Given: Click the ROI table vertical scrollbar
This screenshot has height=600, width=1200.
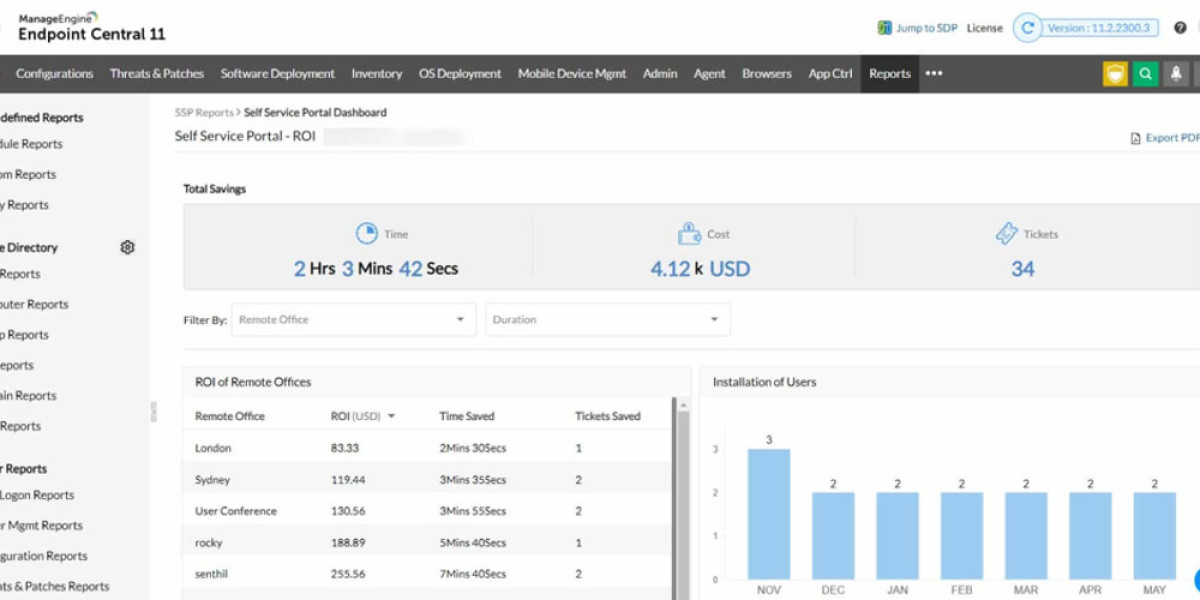Looking at the screenshot, I should point(683,500).
